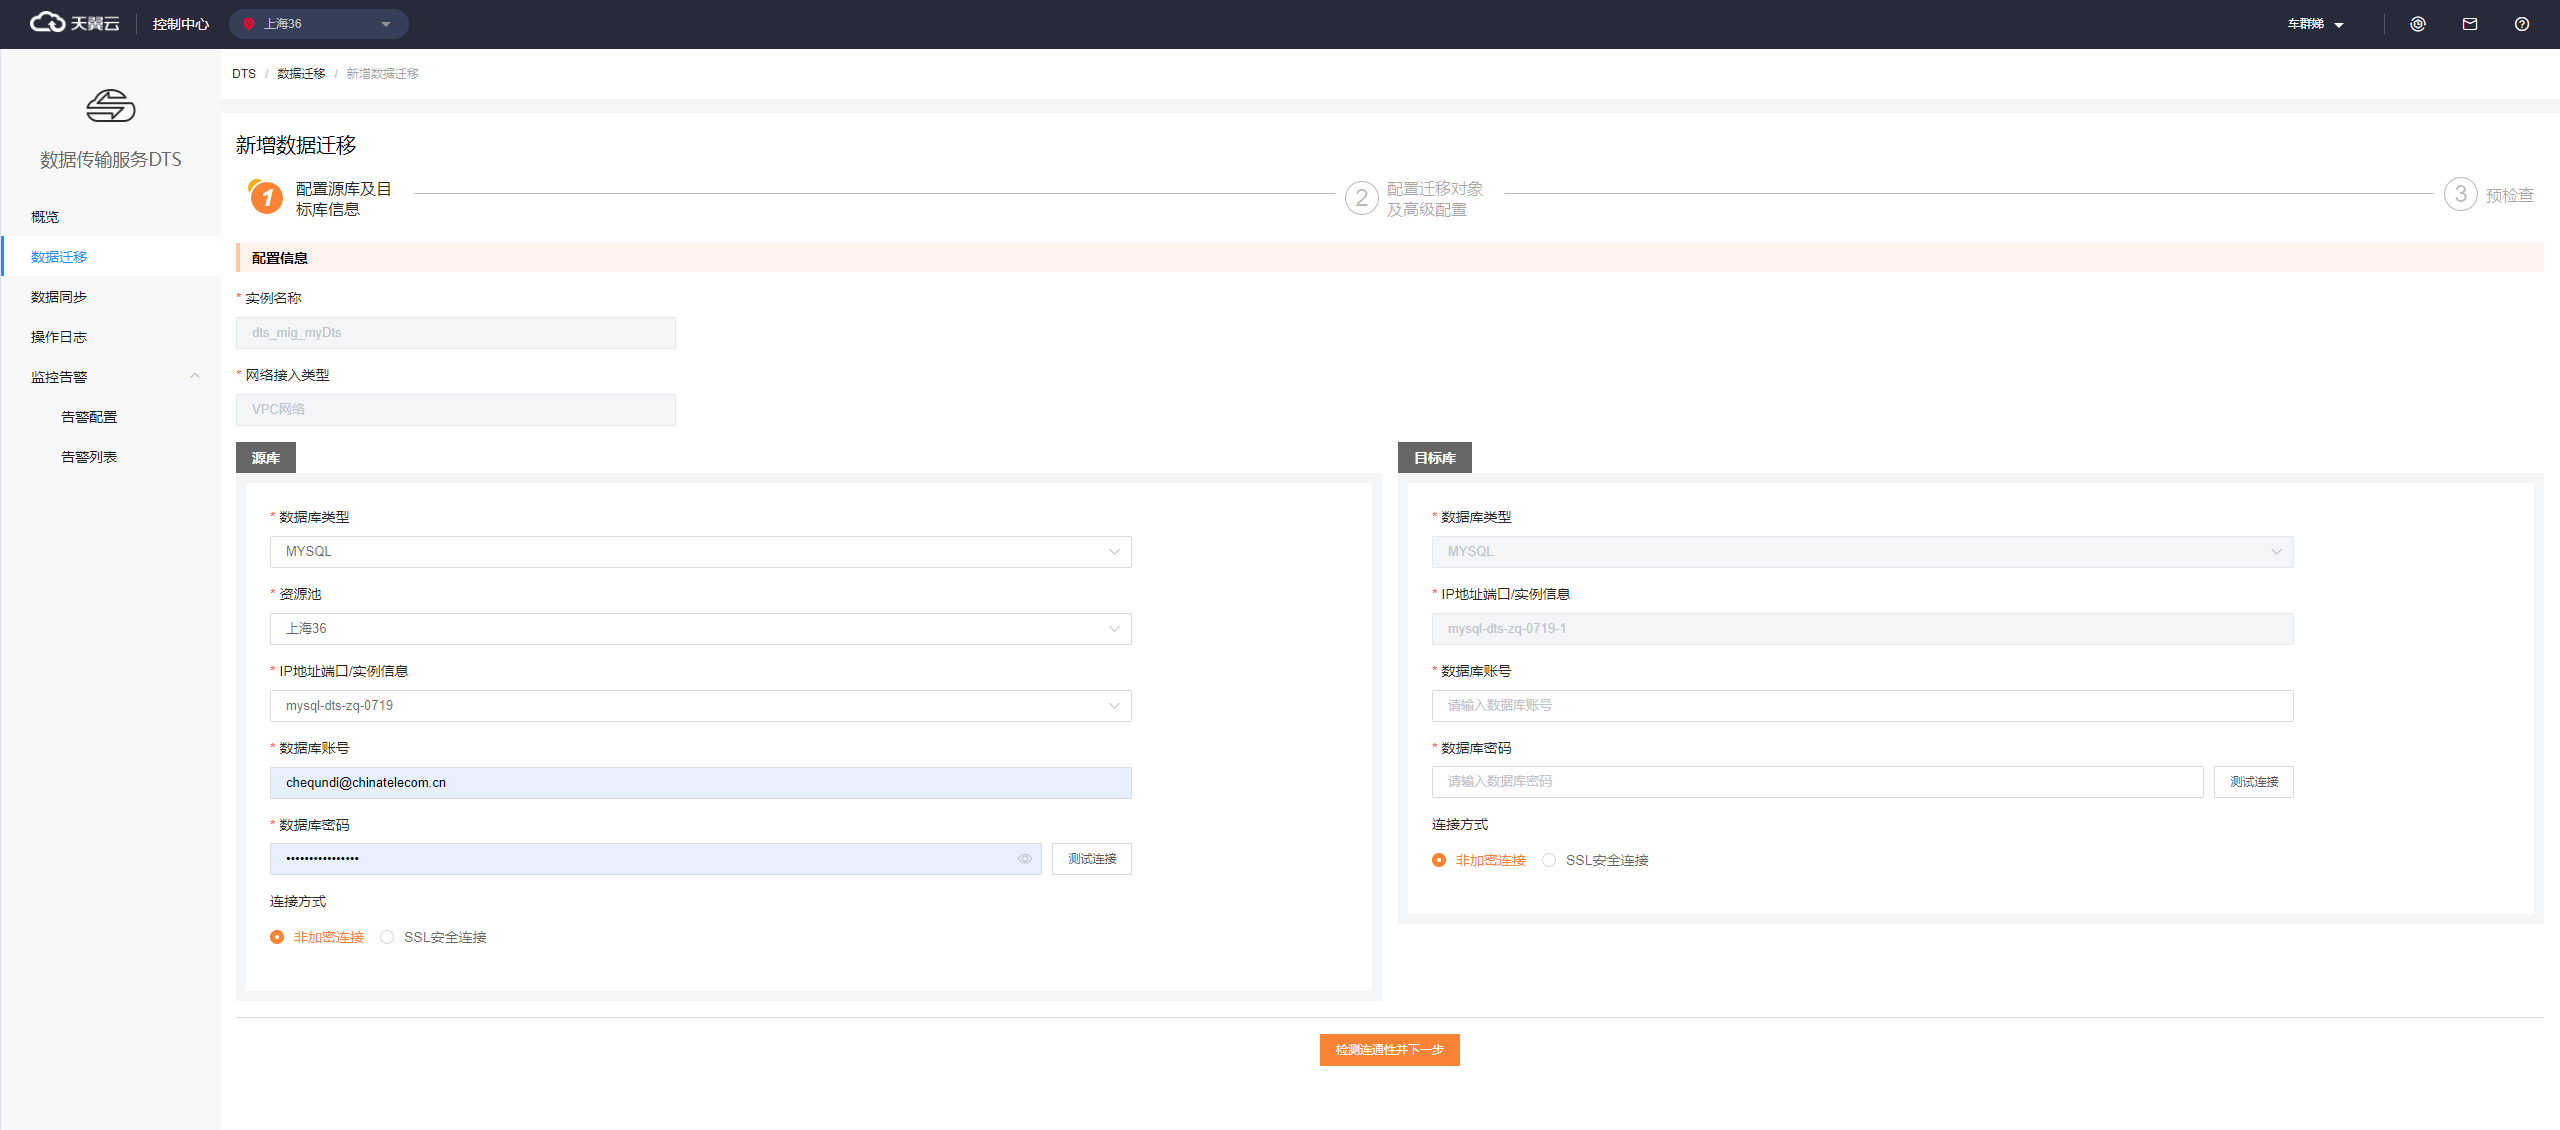Image resolution: width=2560 pixels, height=1130 pixels.
Task: Select 非加密连接 radio for target database
Action: [1439, 860]
